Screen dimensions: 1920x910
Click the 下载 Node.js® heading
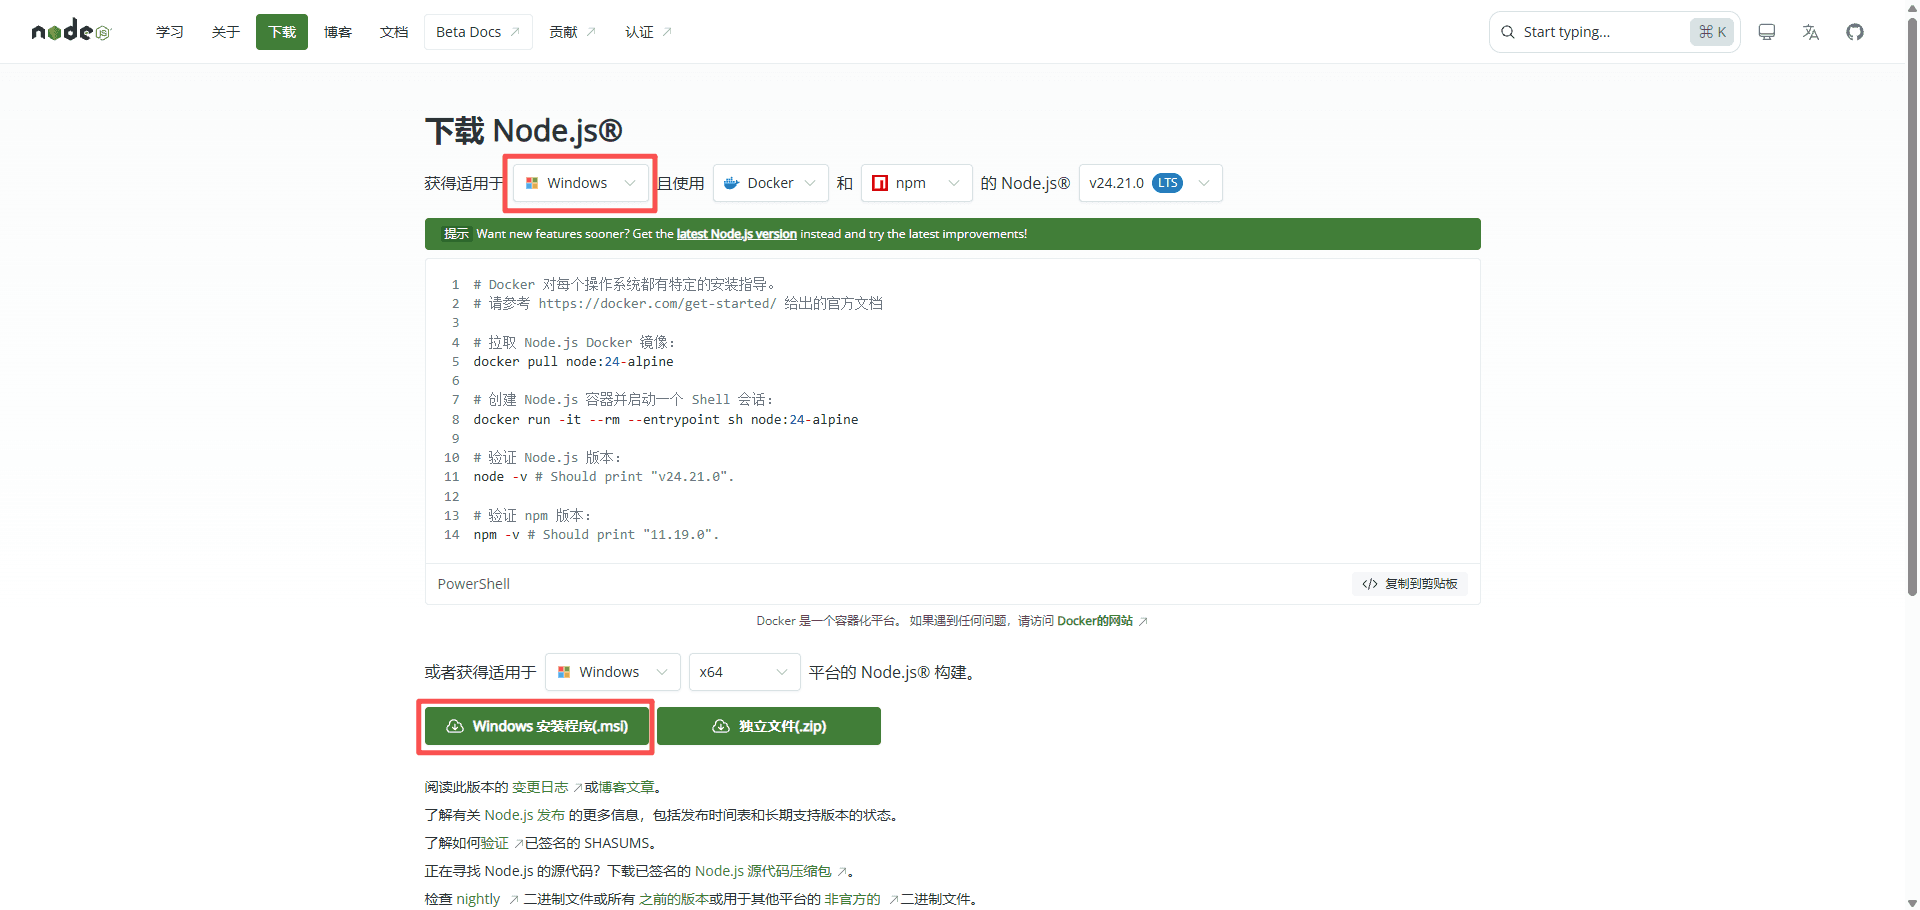524,131
